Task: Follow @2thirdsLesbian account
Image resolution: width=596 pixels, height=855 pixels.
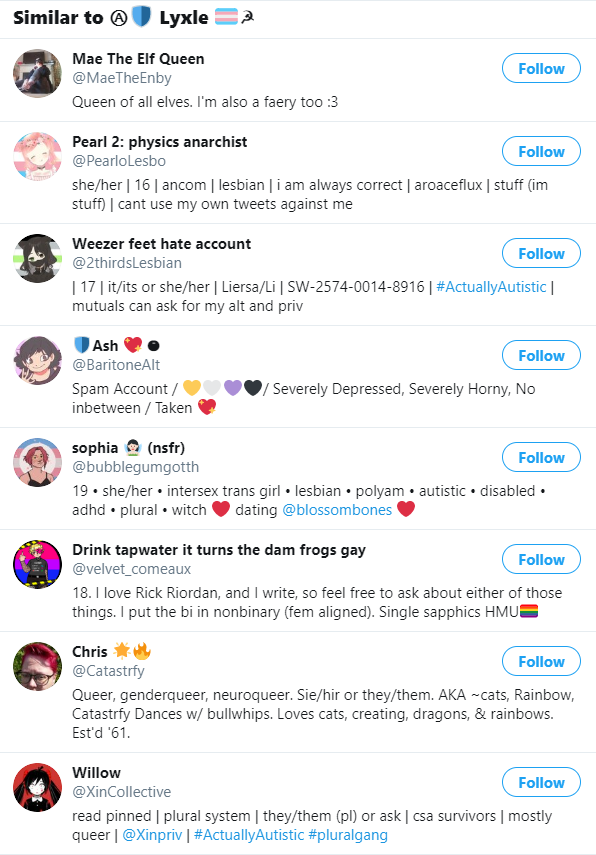Action: 541,253
